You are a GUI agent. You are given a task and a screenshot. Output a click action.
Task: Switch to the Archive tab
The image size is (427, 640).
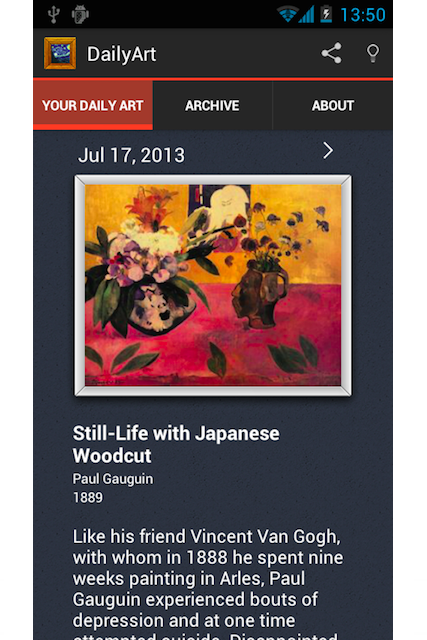[212, 106]
